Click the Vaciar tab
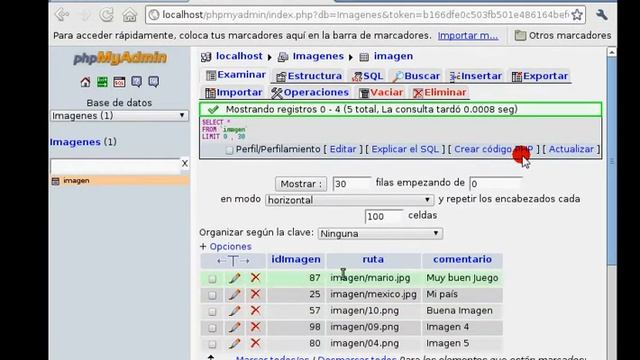This screenshot has width=640, height=360. click(x=381, y=93)
